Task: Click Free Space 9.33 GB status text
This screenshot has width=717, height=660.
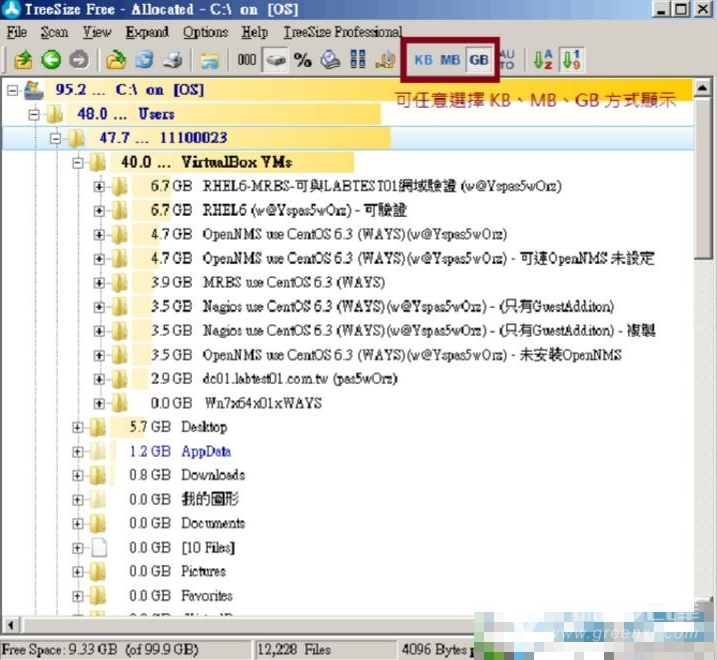Action: click(100, 649)
